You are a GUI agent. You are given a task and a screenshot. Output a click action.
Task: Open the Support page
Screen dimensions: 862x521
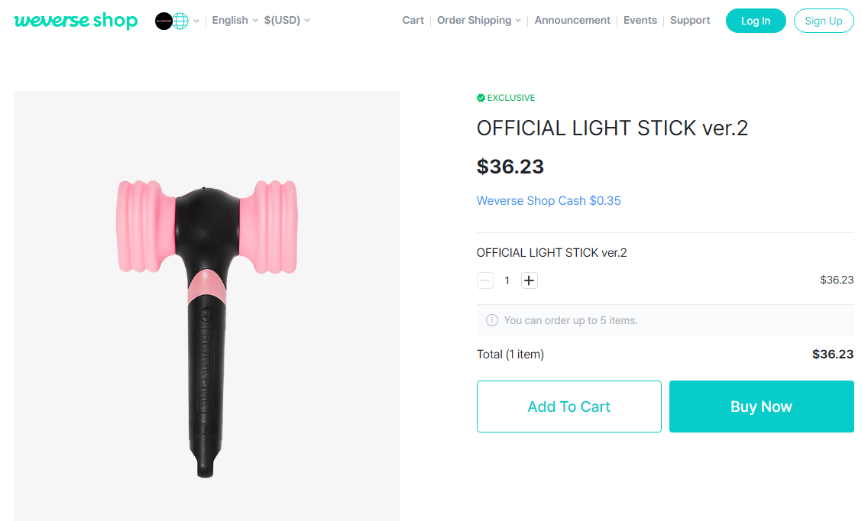point(690,20)
